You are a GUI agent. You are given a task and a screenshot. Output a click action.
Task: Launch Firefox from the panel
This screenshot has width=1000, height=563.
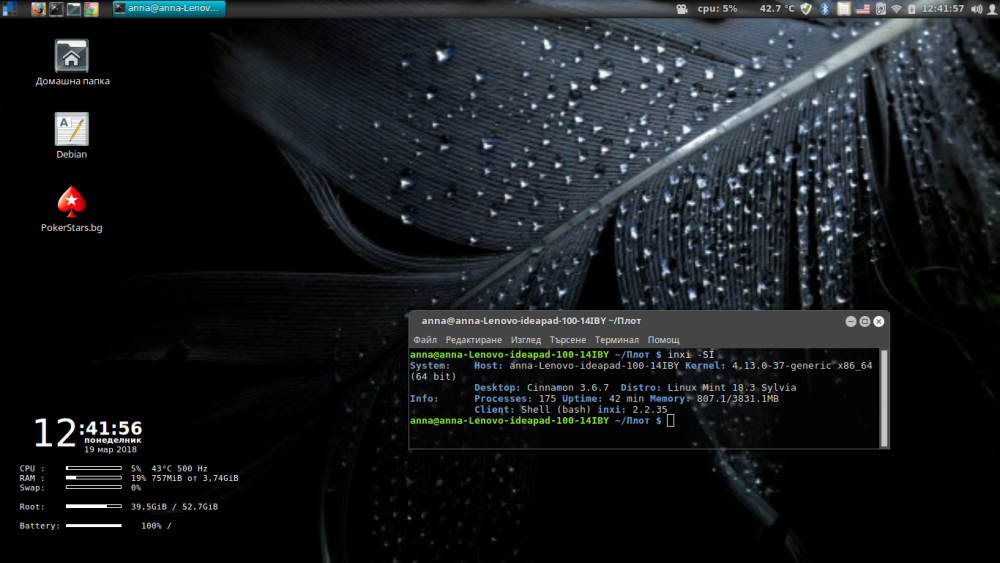point(38,9)
